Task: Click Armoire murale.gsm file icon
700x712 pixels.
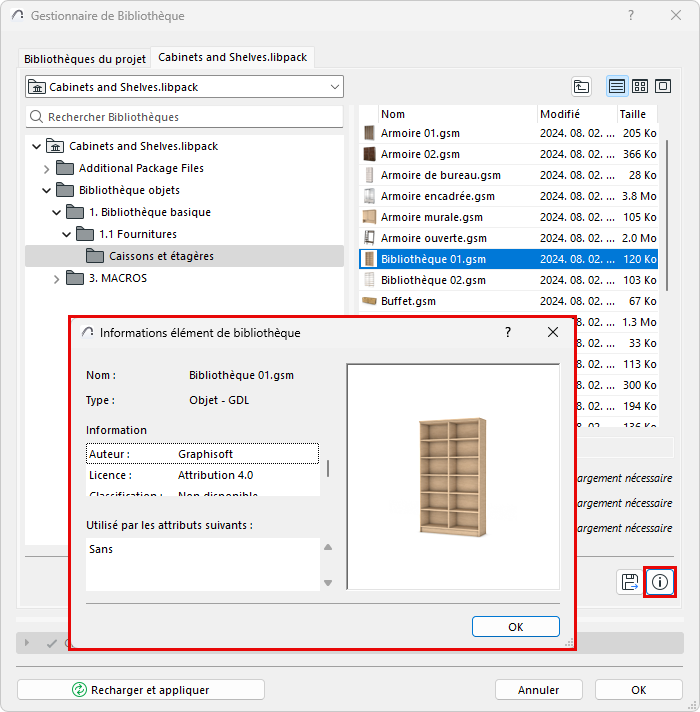Action: click(x=369, y=217)
